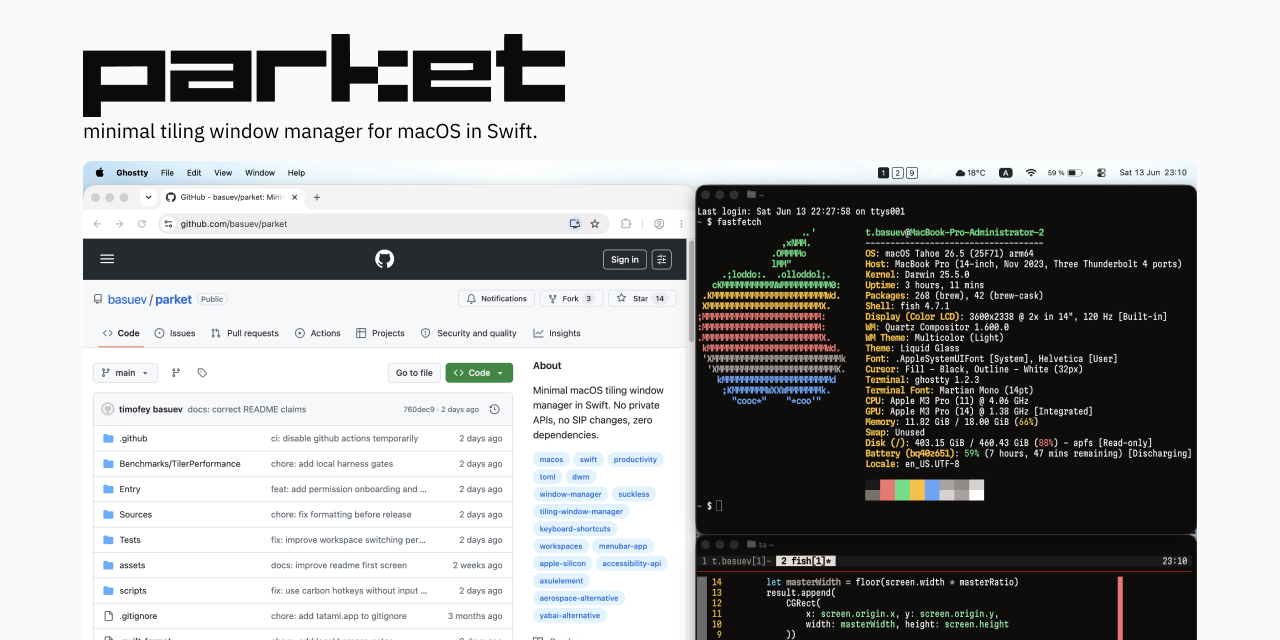Open the Ghostty app menu
This screenshot has height=640, width=1280.
point(132,173)
